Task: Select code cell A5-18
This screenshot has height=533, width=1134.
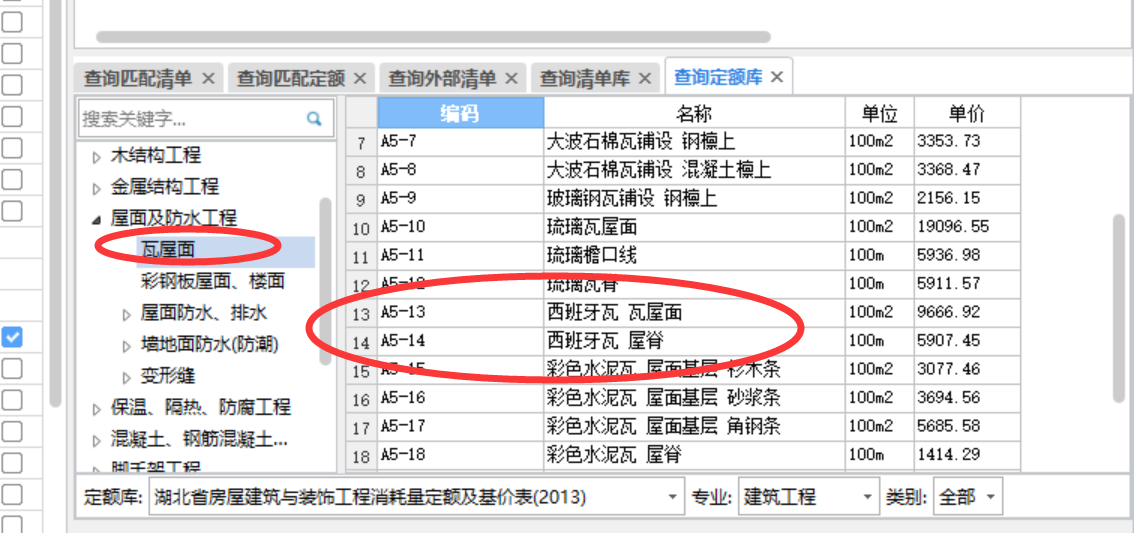Action: 461,455
